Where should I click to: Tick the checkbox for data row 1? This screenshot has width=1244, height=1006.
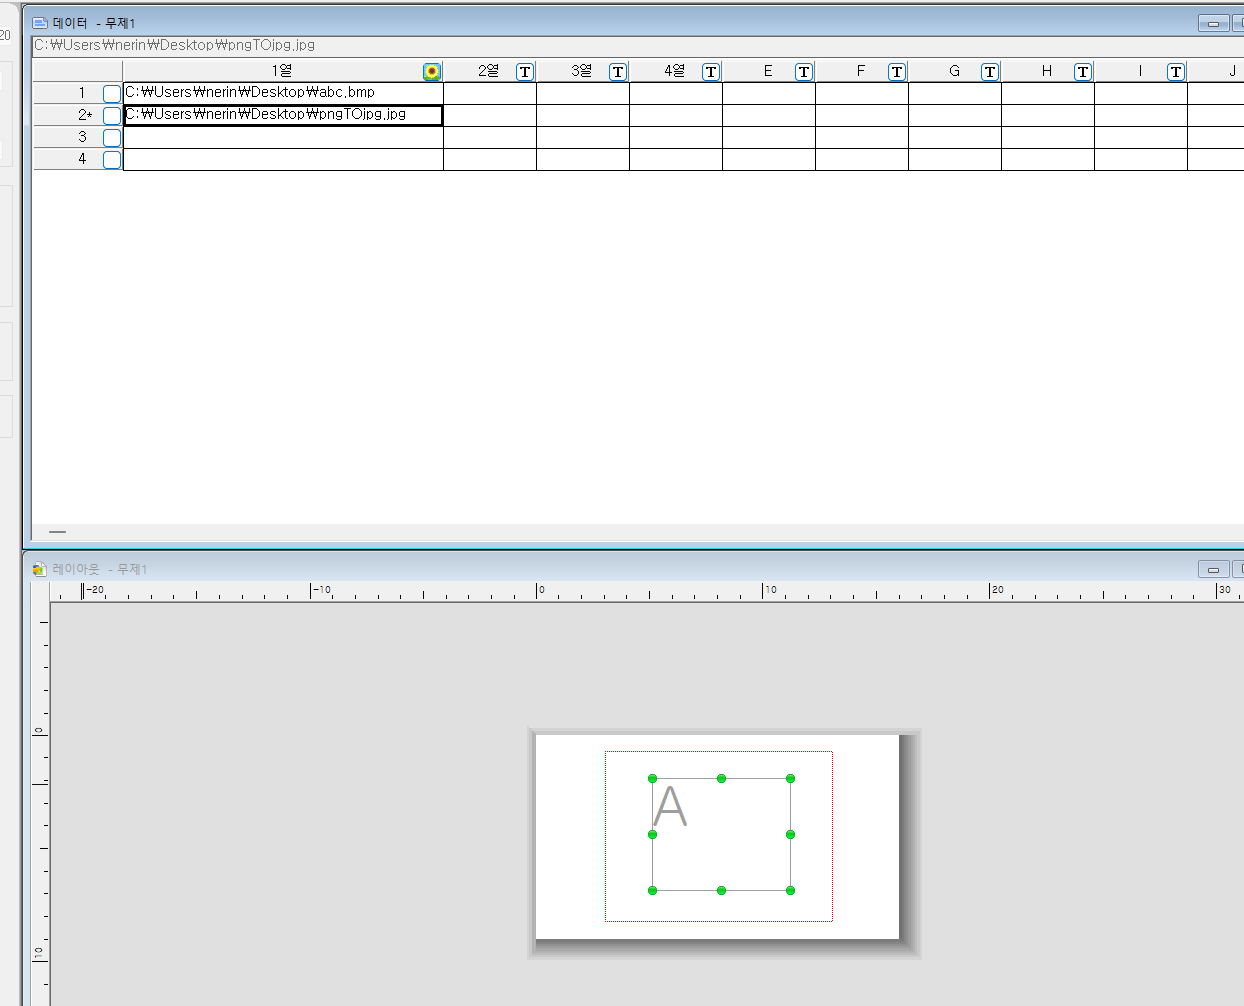[112, 93]
